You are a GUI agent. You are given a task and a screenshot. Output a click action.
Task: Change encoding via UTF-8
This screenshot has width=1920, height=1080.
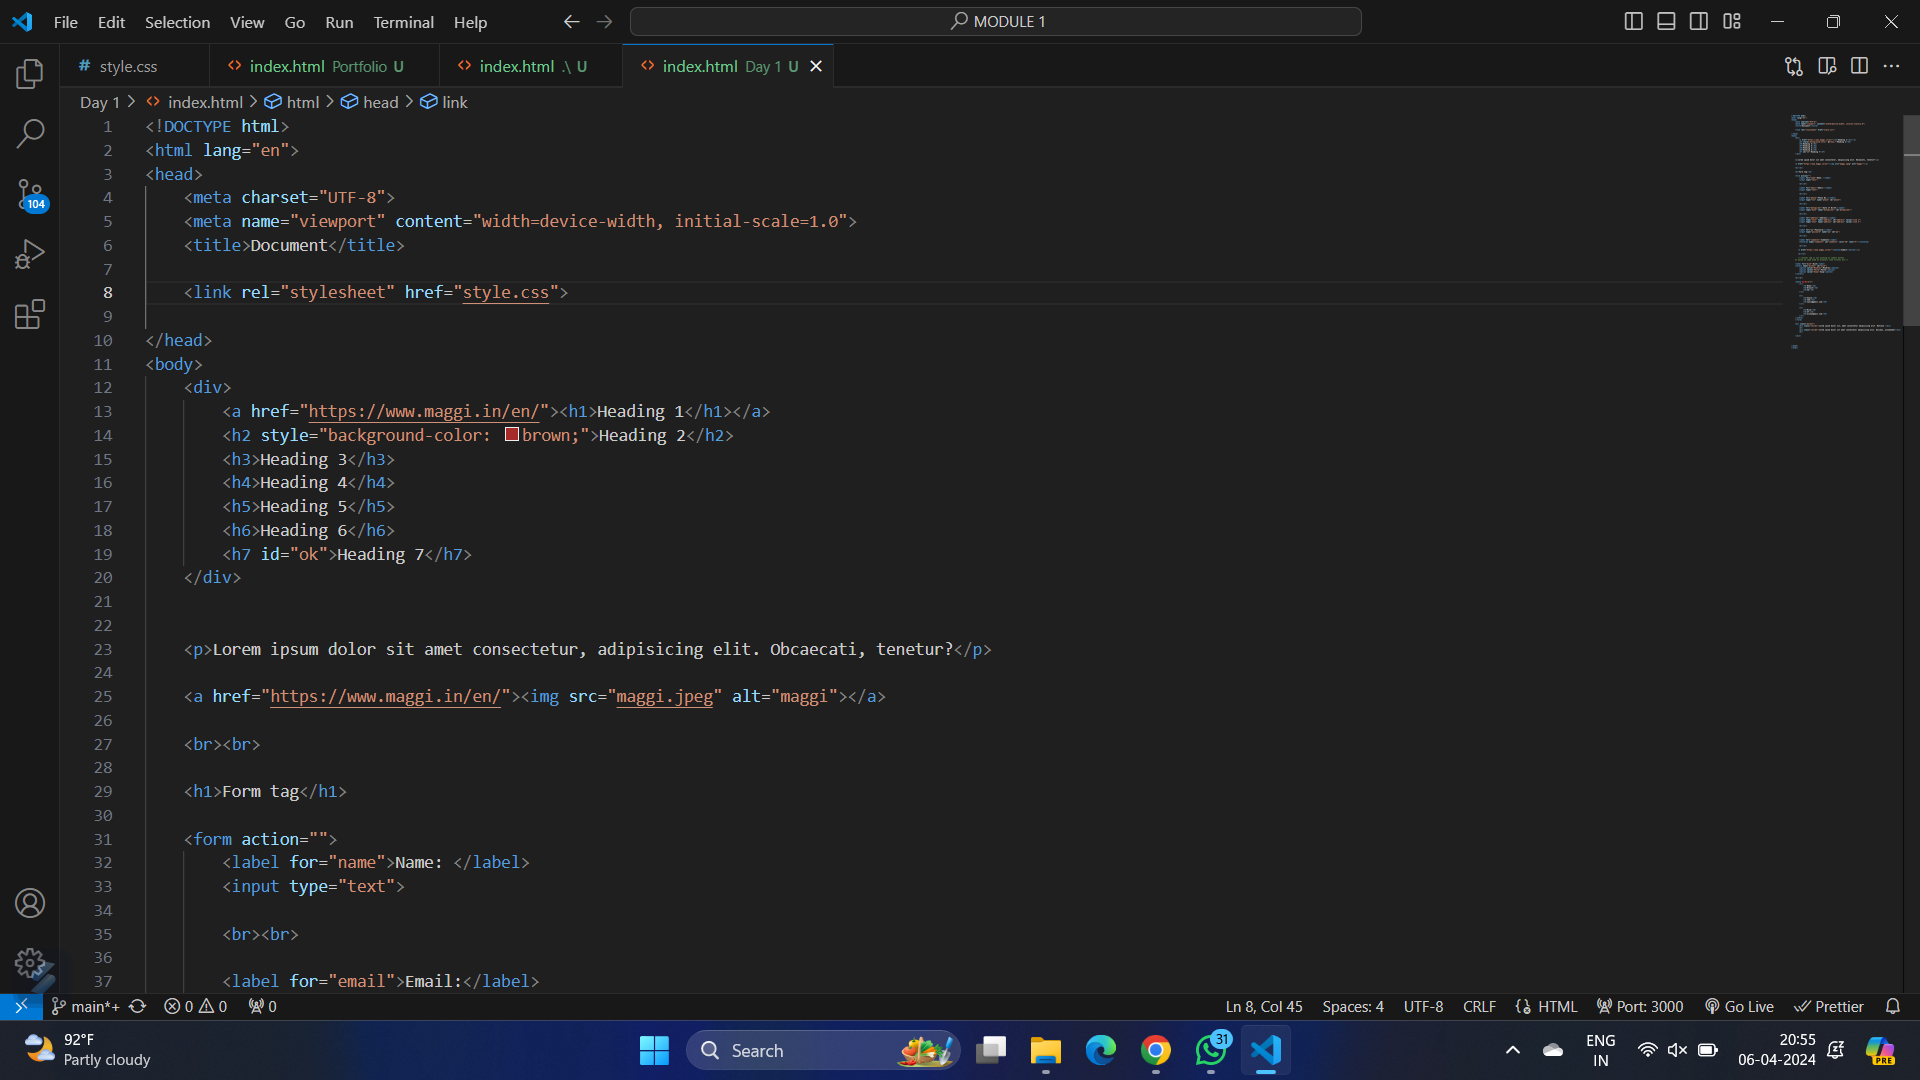click(1423, 1006)
